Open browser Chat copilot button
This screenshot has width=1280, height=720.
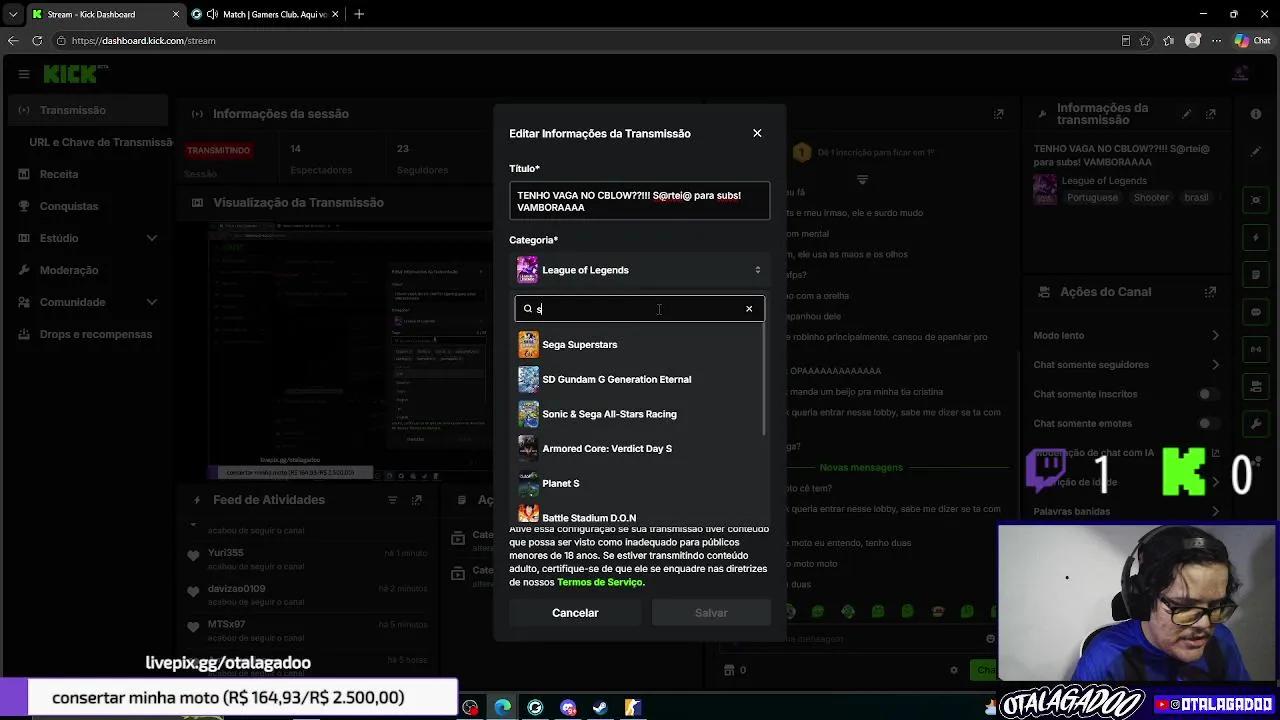1253,41
